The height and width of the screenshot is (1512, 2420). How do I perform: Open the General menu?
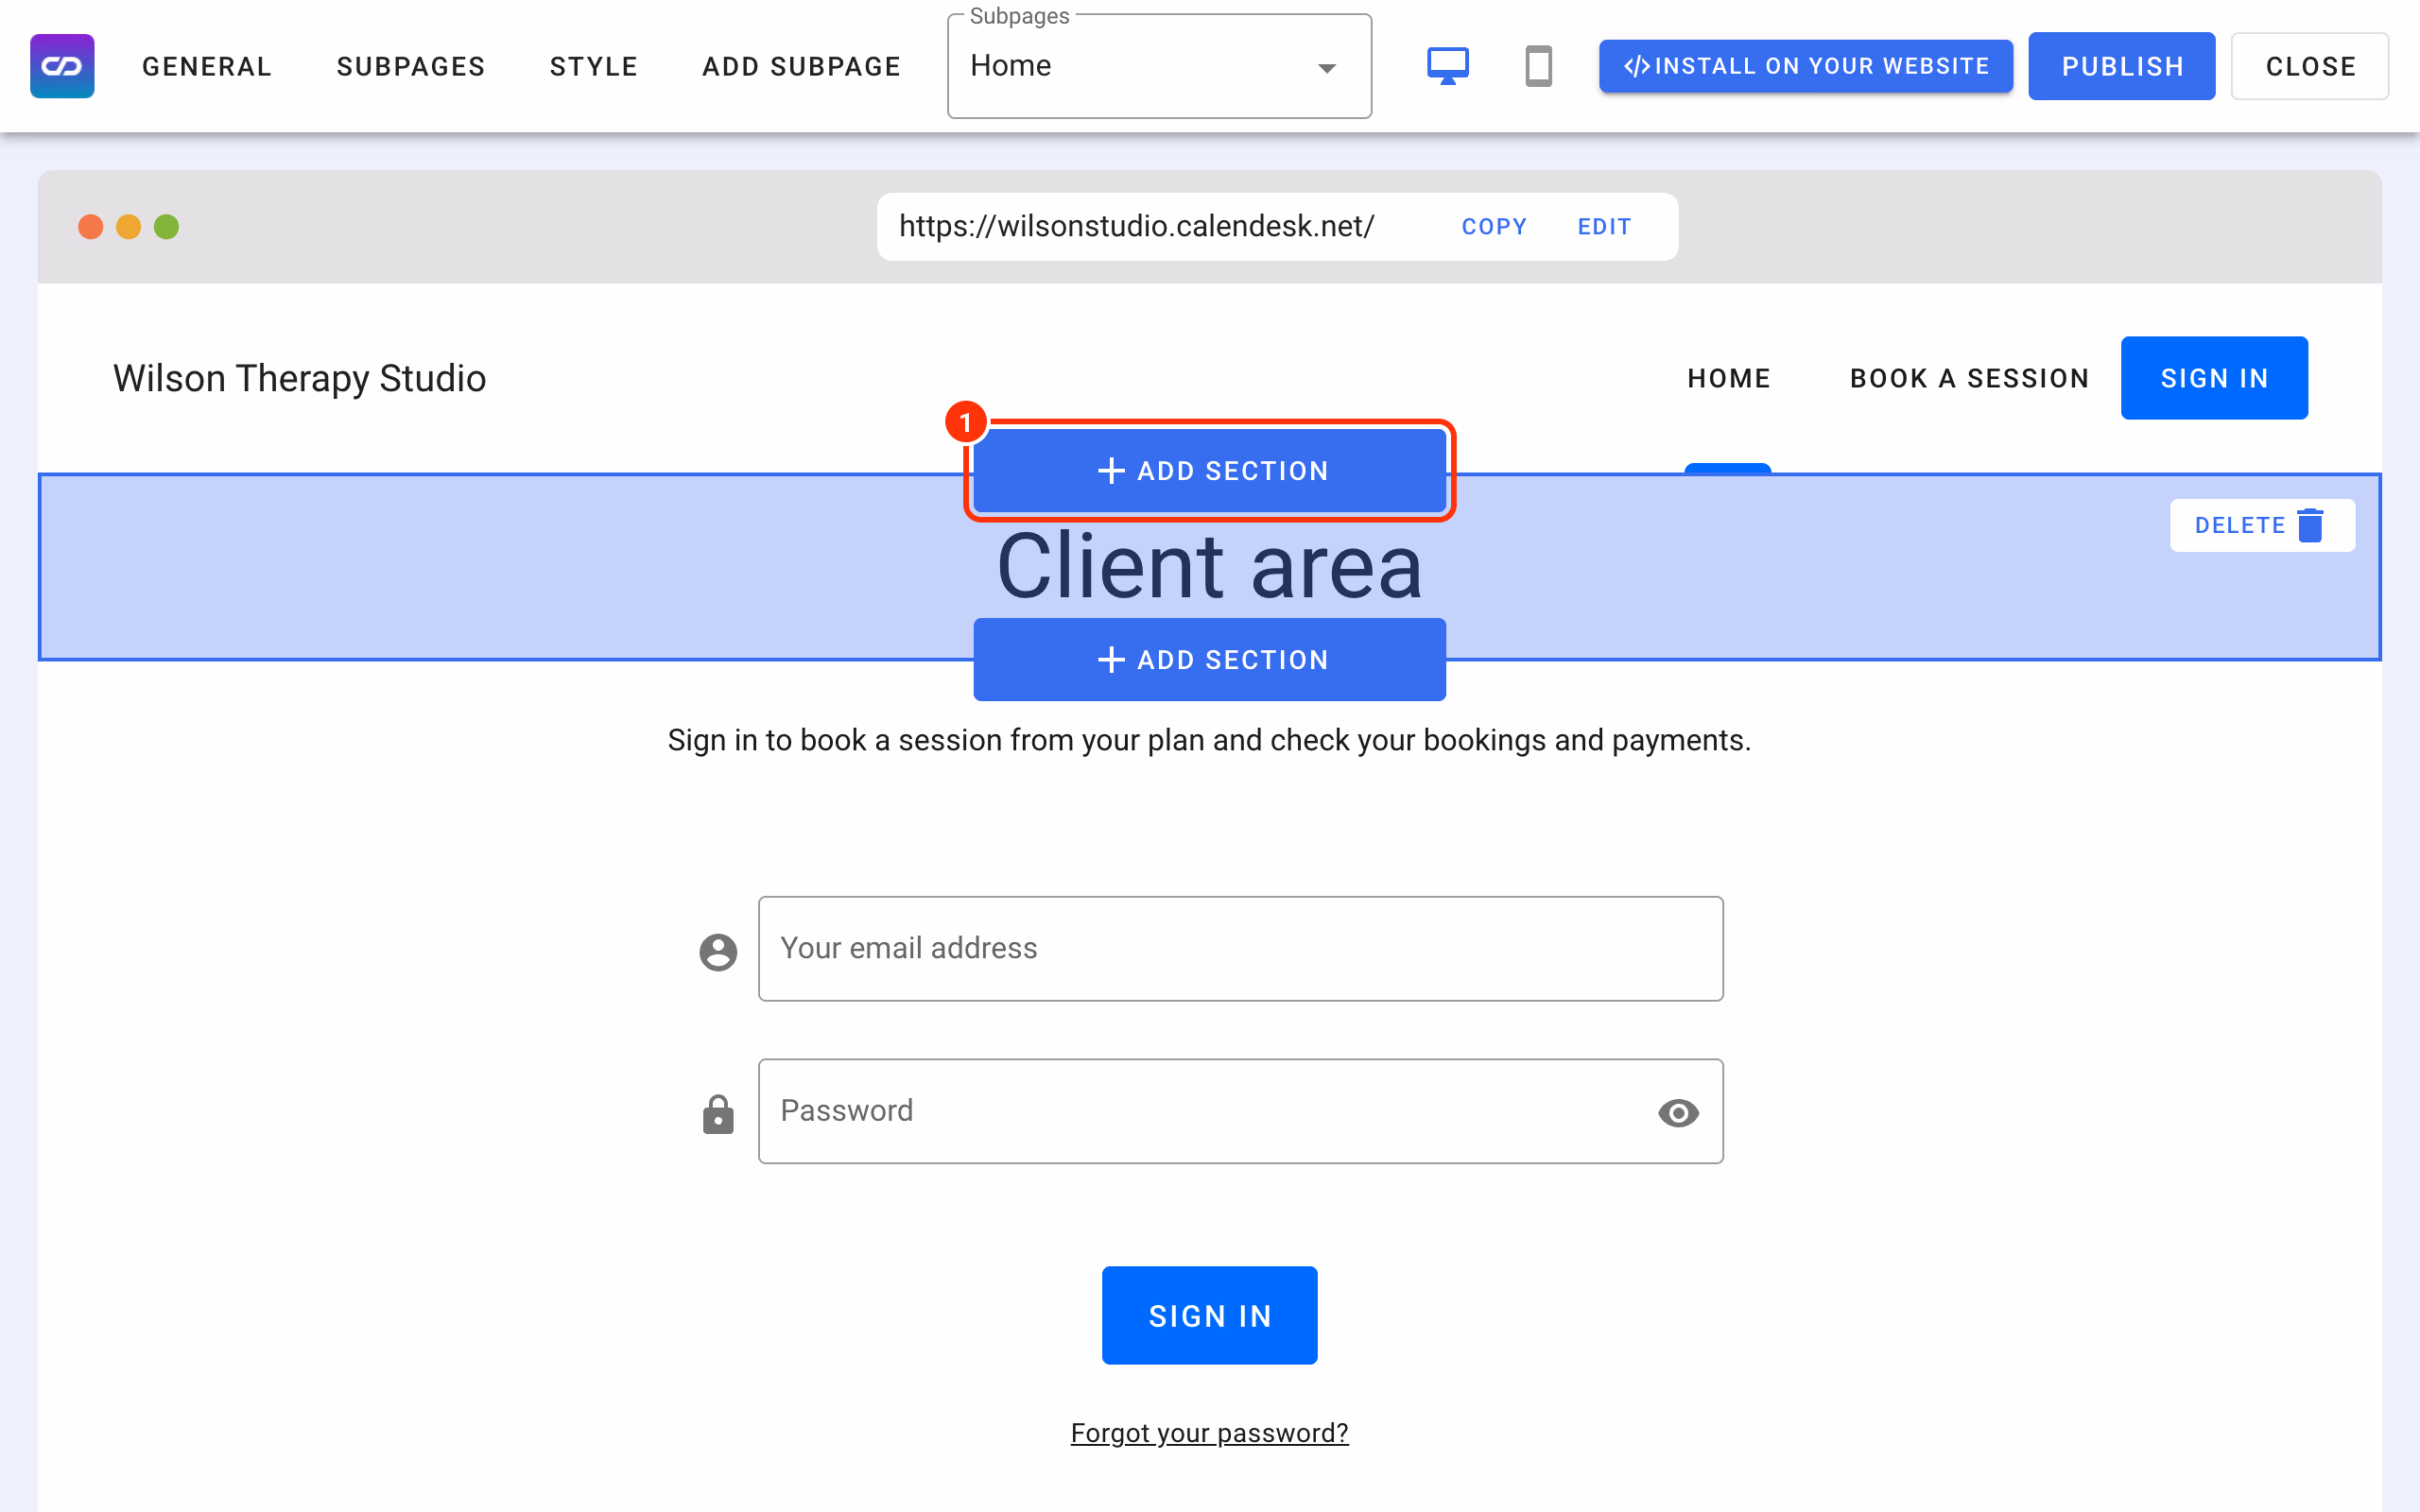click(207, 66)
